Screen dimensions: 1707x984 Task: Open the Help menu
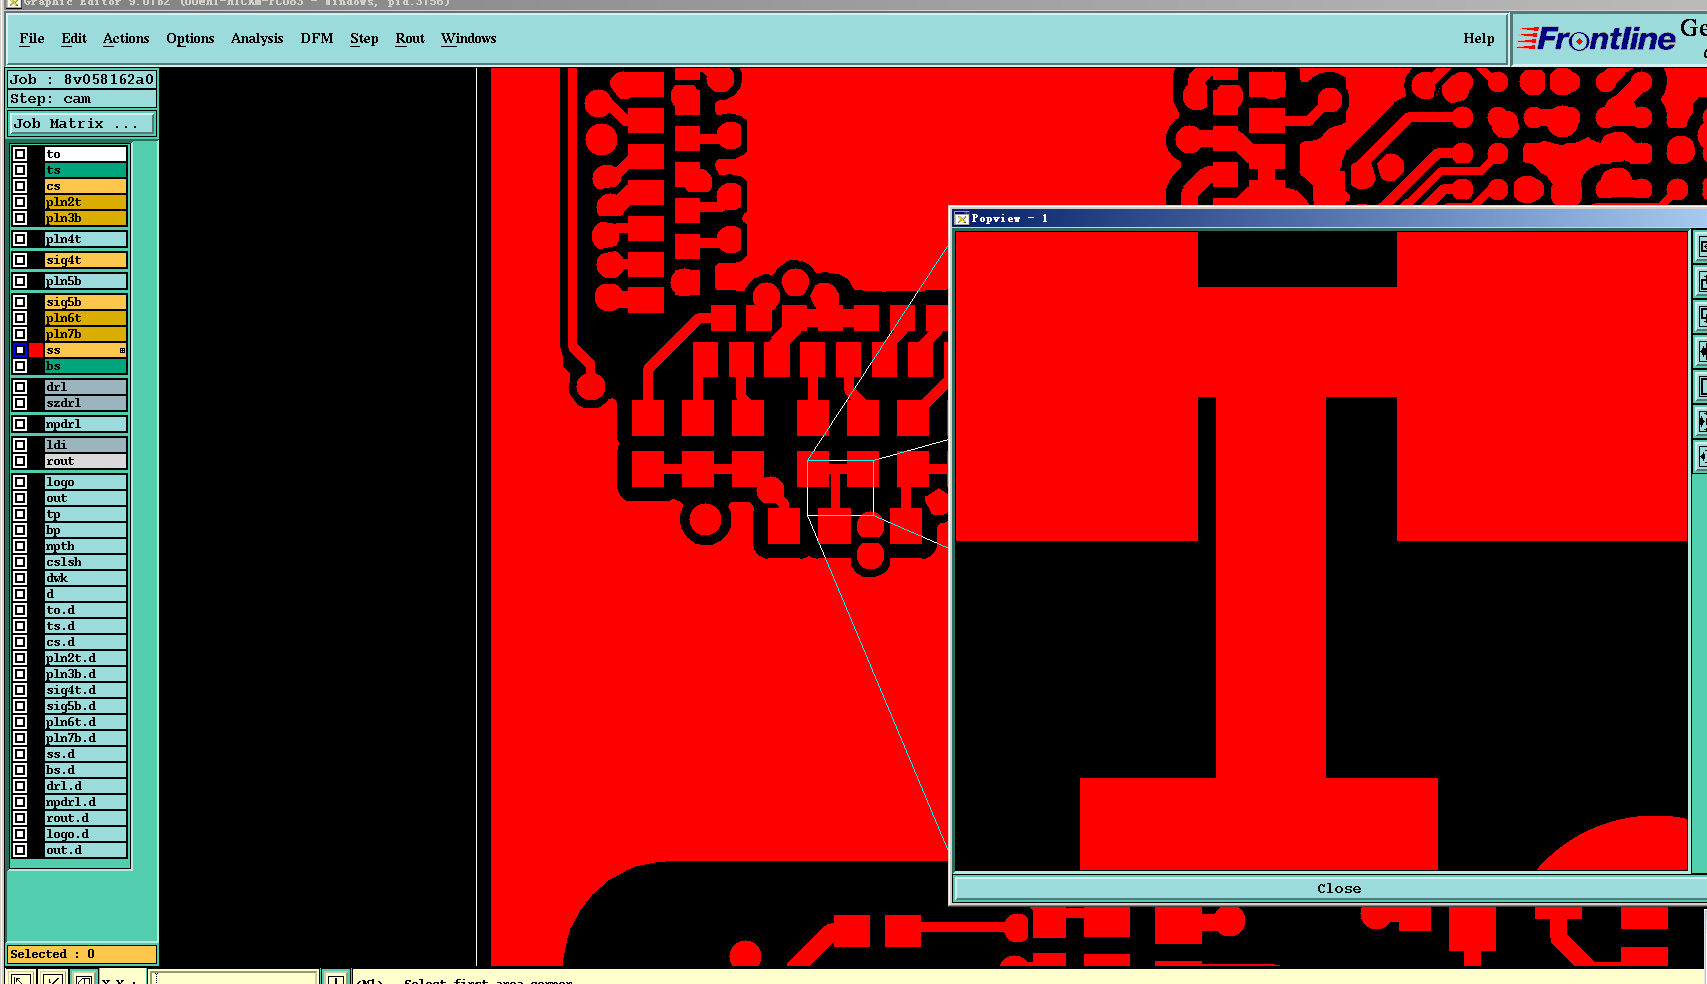tap(1478, 39)
